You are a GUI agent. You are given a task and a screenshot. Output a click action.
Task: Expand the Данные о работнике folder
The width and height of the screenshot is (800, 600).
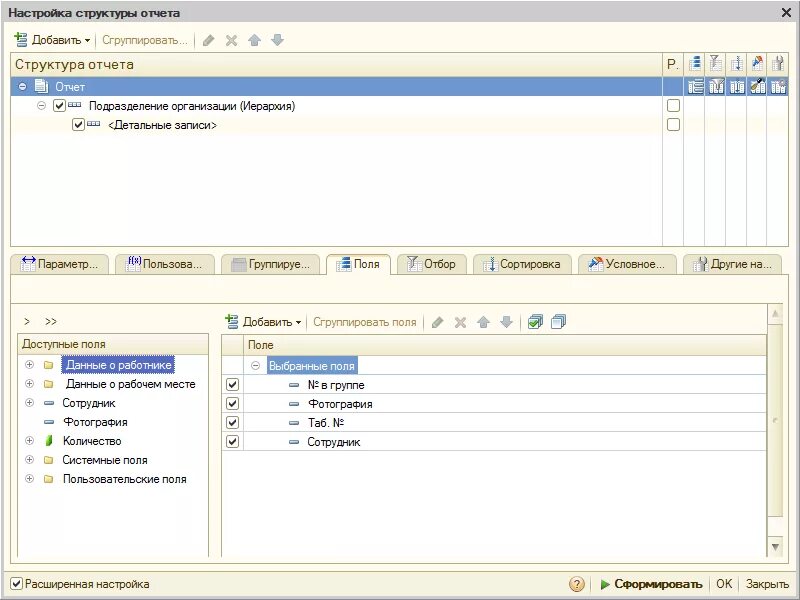coord(30,365)
